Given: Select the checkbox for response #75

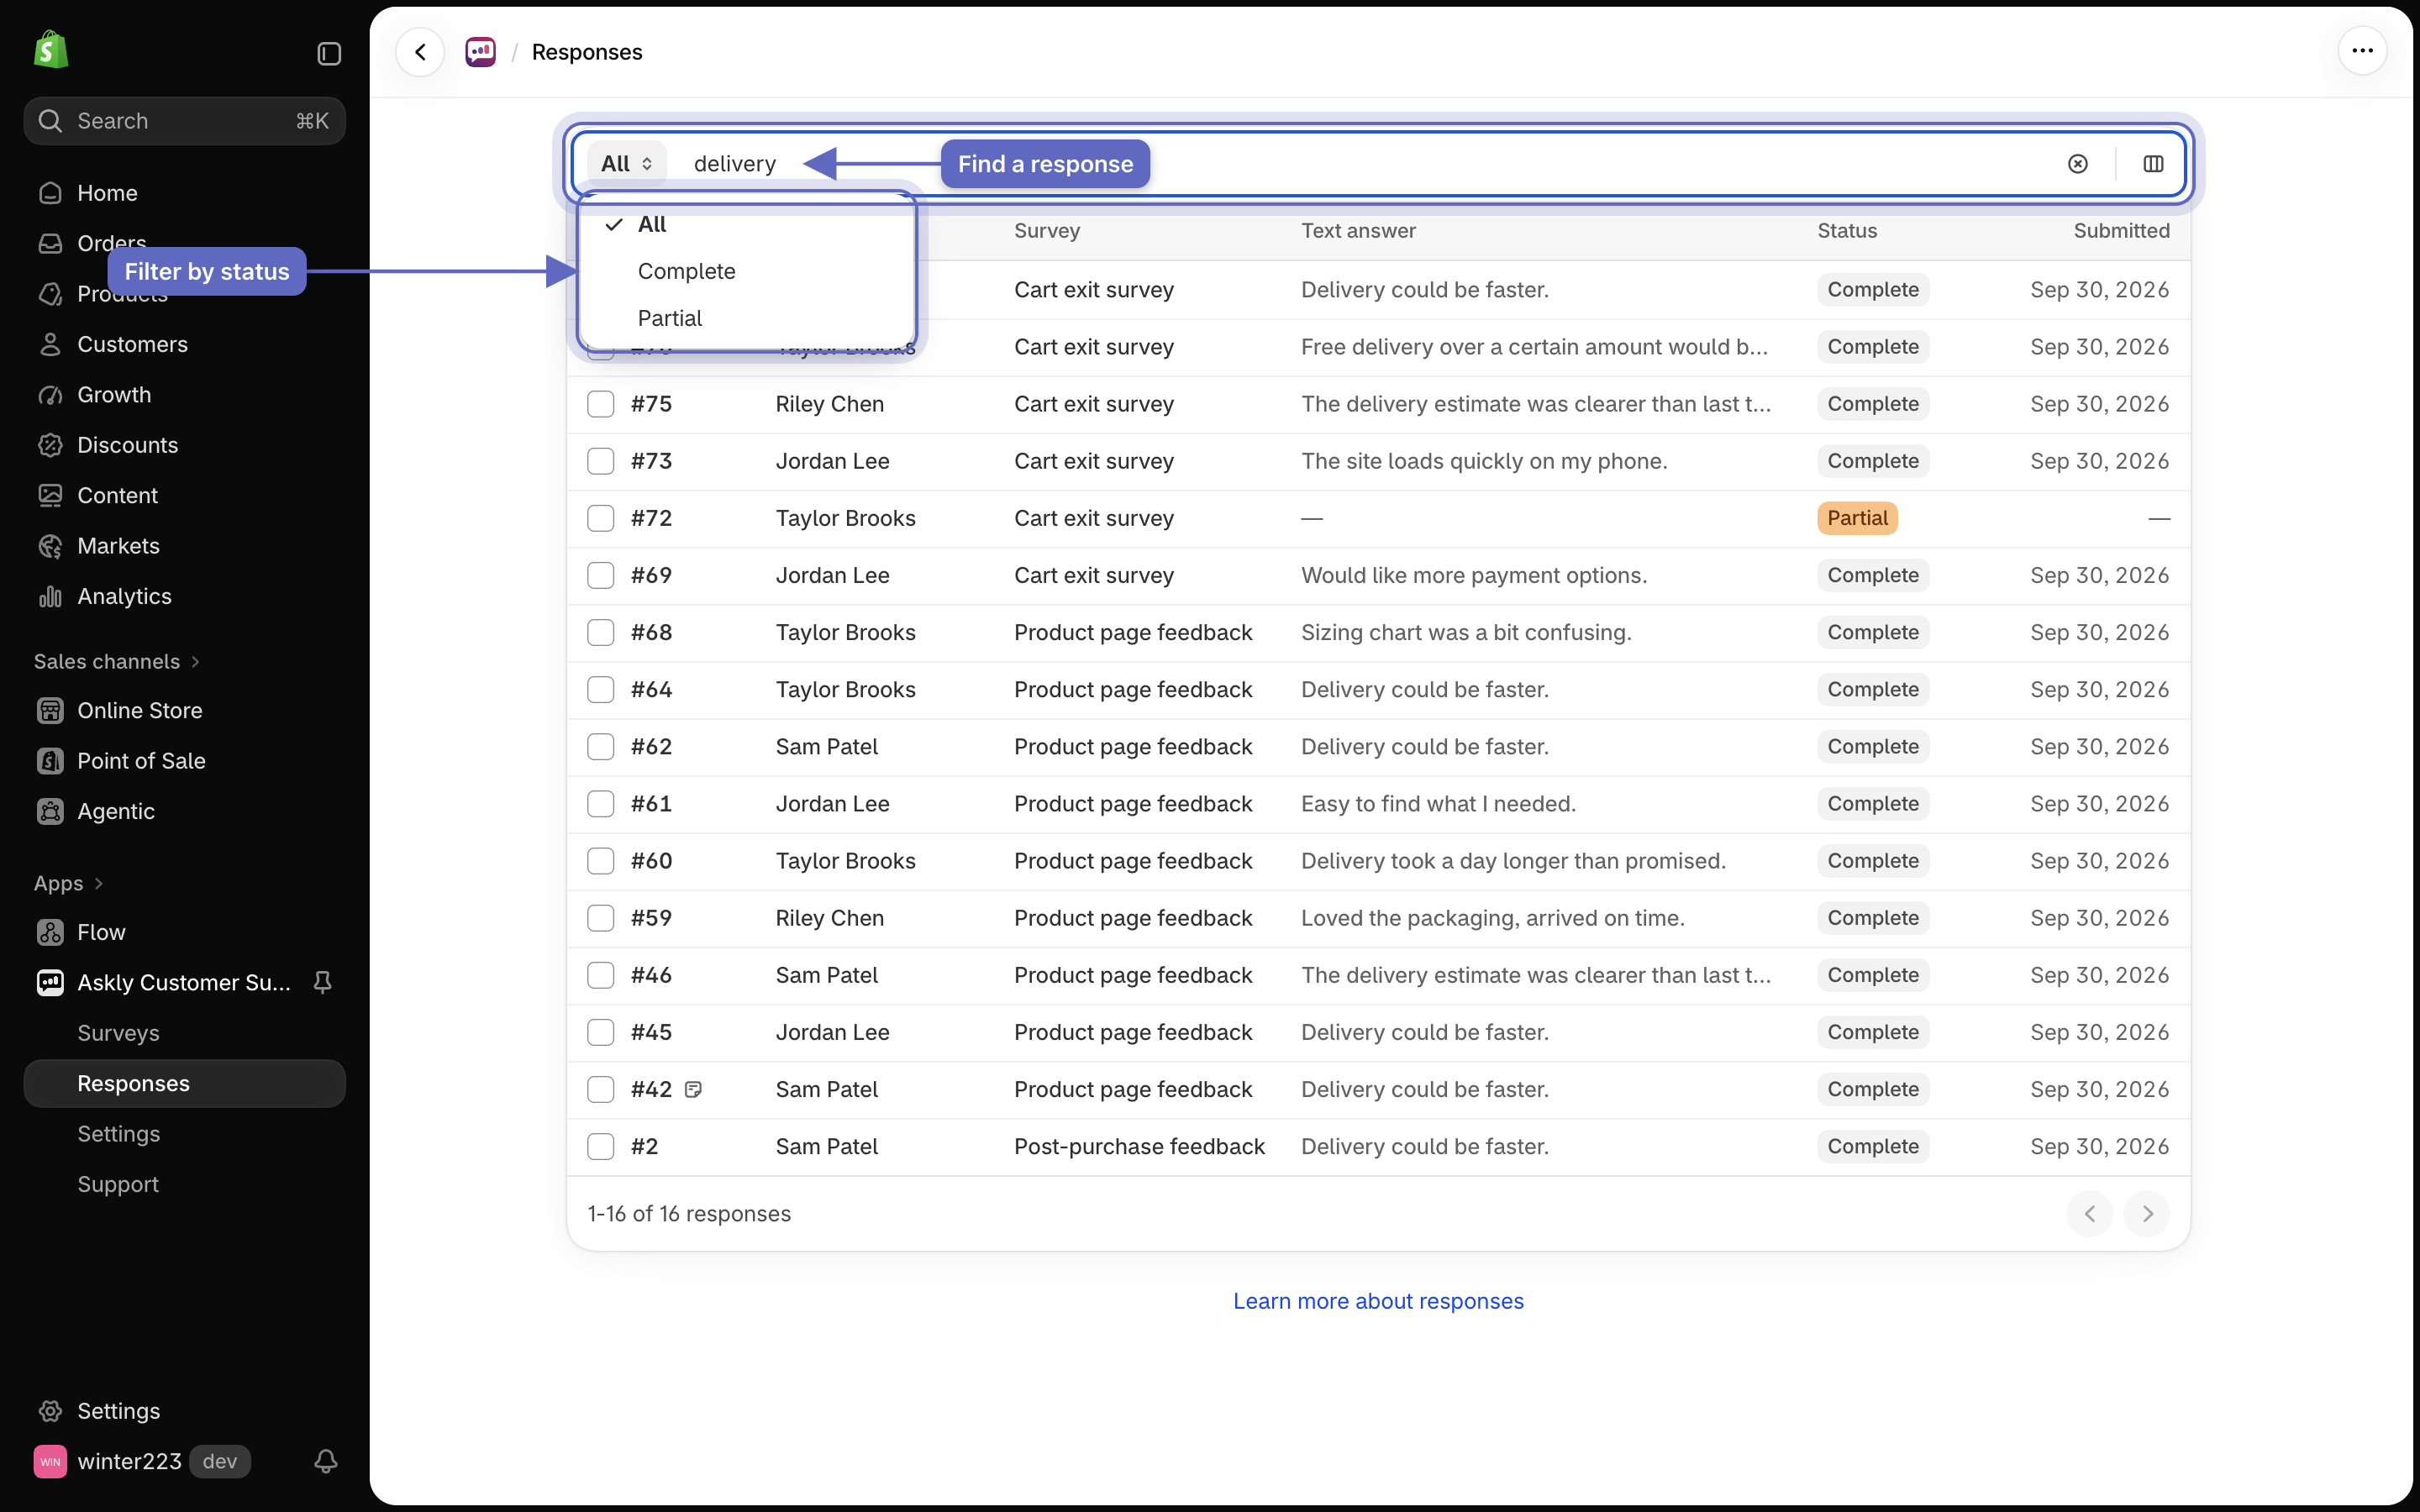Looking at the screenshot, I should (x=600, y=404).
